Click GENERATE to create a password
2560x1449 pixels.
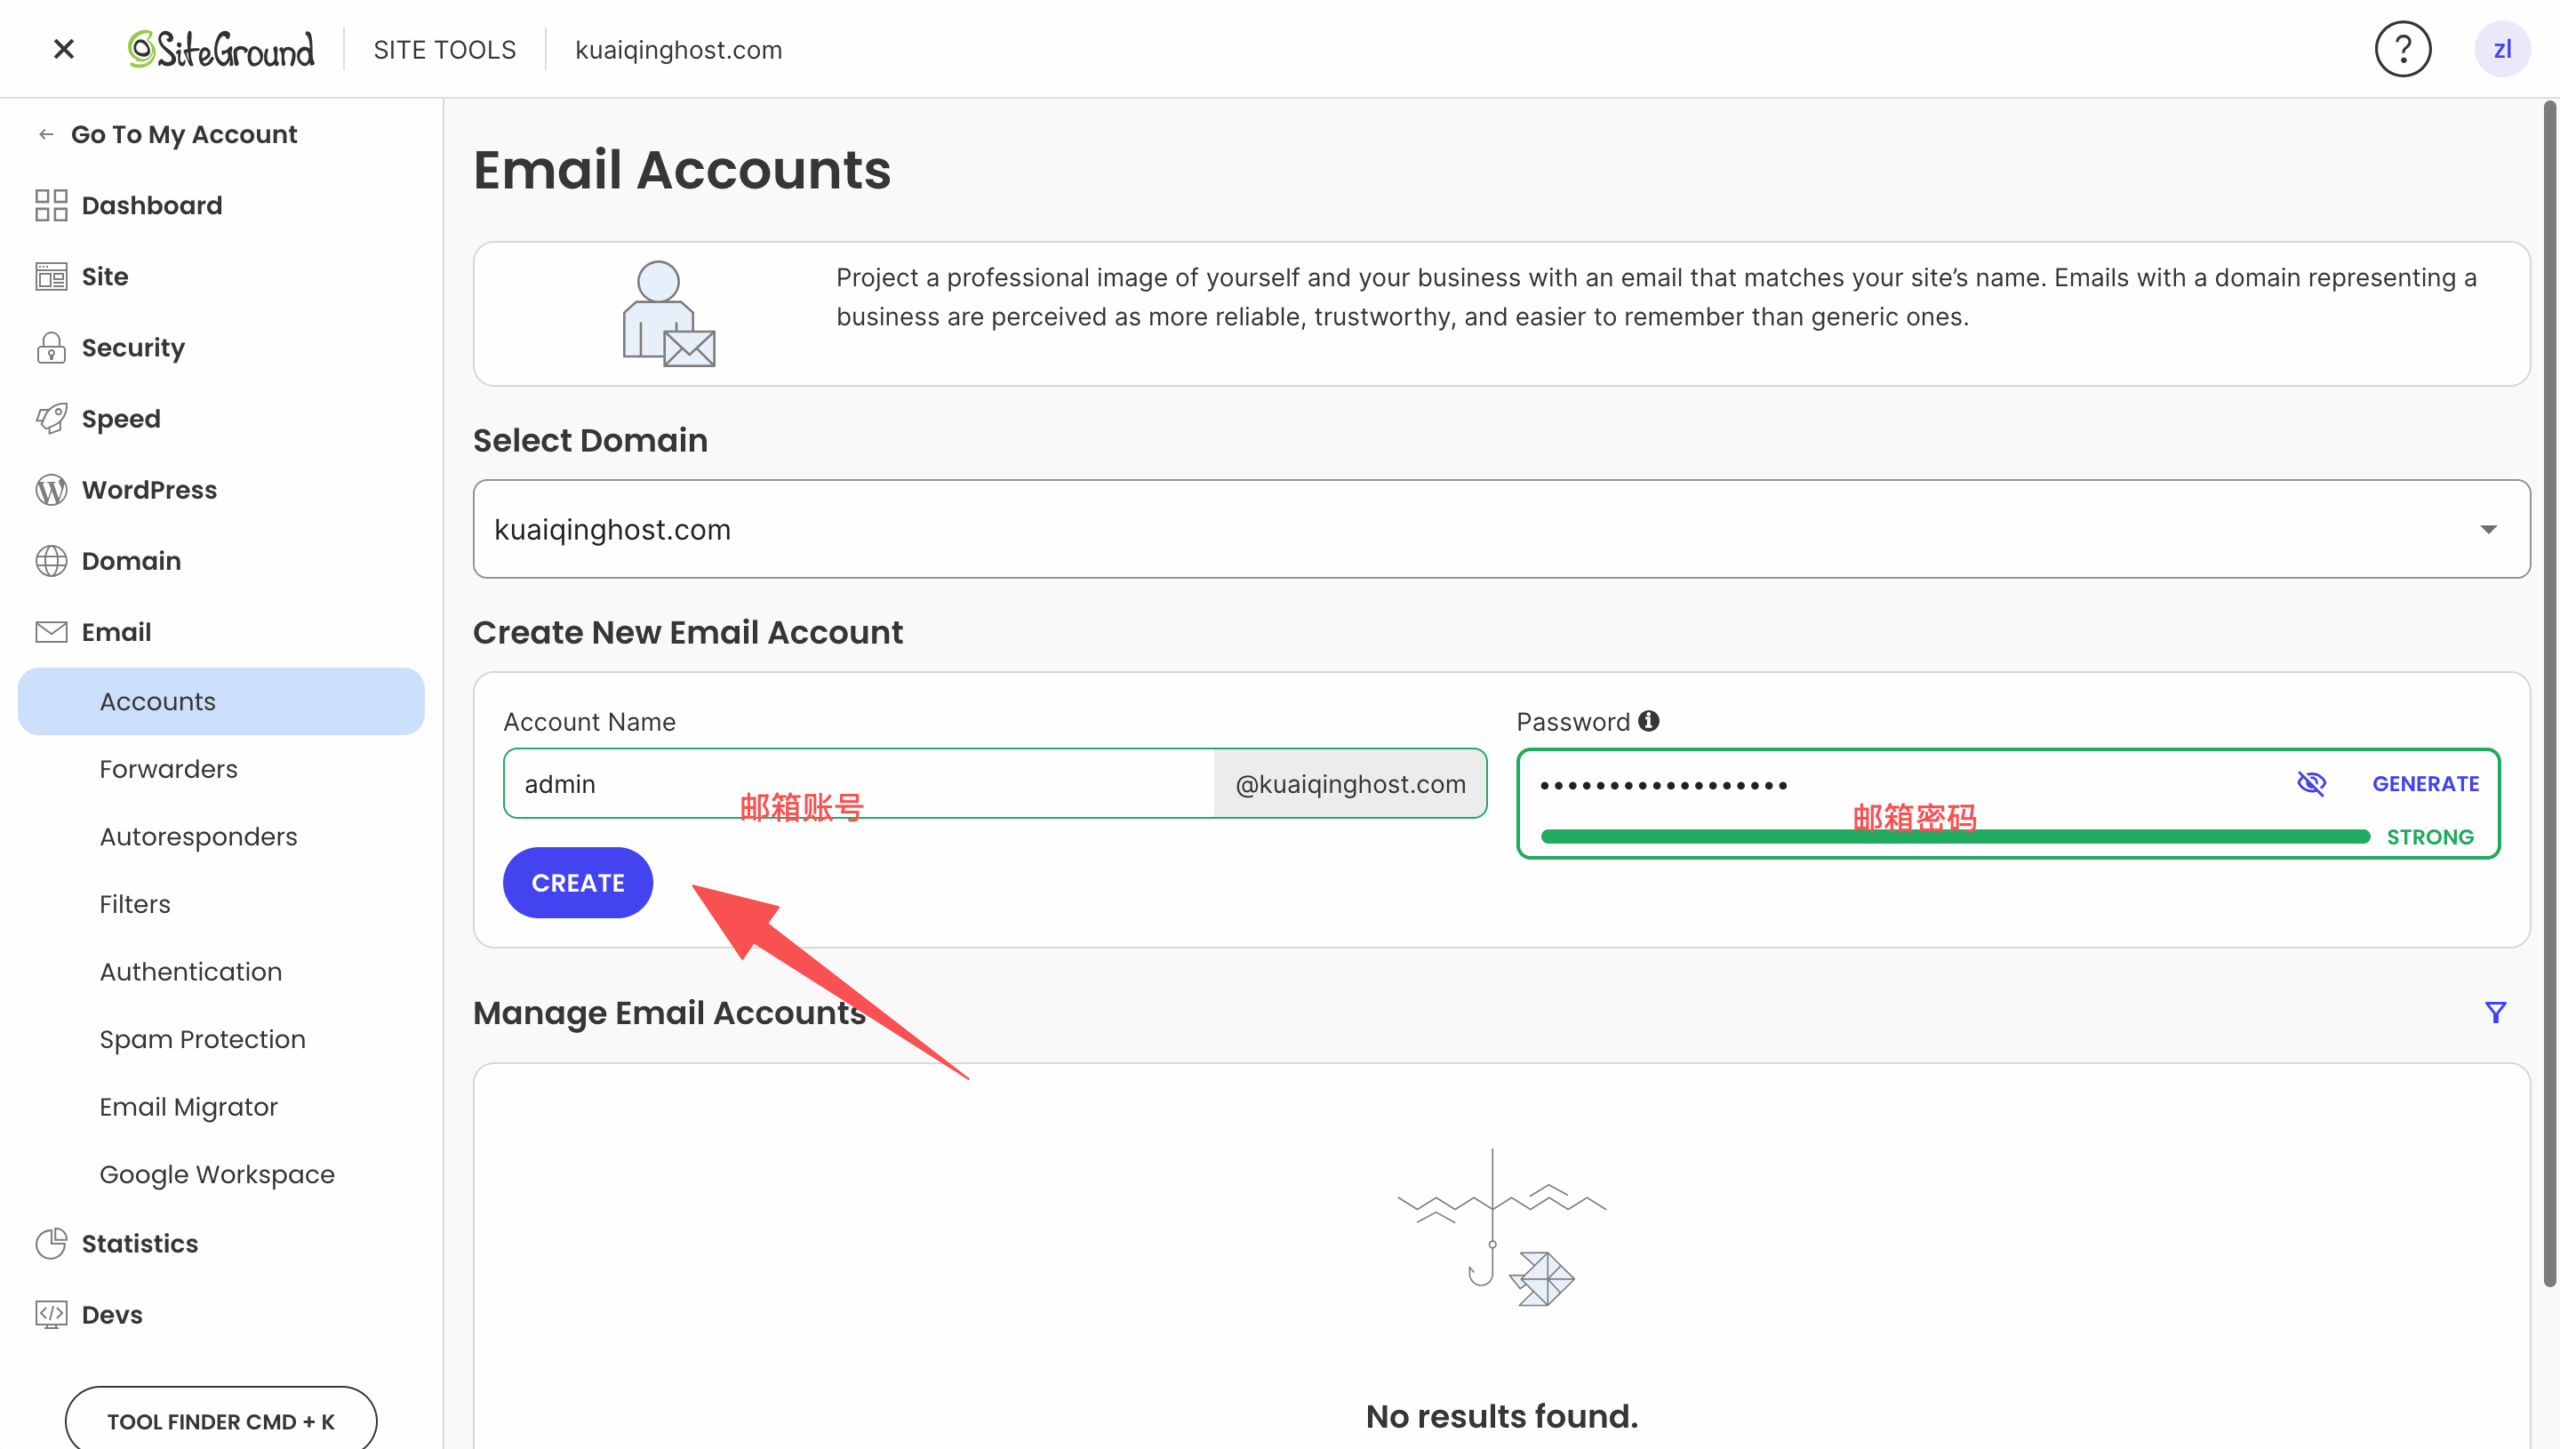2425,784
